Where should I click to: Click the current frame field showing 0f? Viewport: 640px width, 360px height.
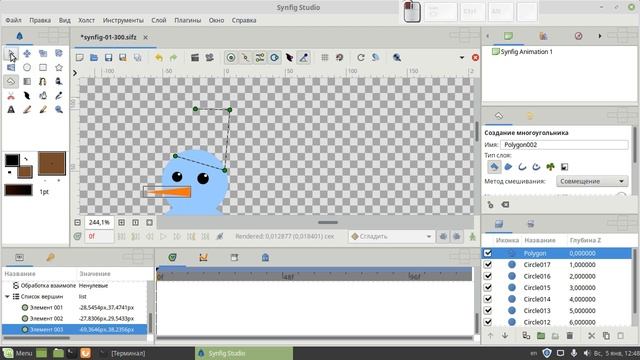pyautogui.click(x=99, y=236)
